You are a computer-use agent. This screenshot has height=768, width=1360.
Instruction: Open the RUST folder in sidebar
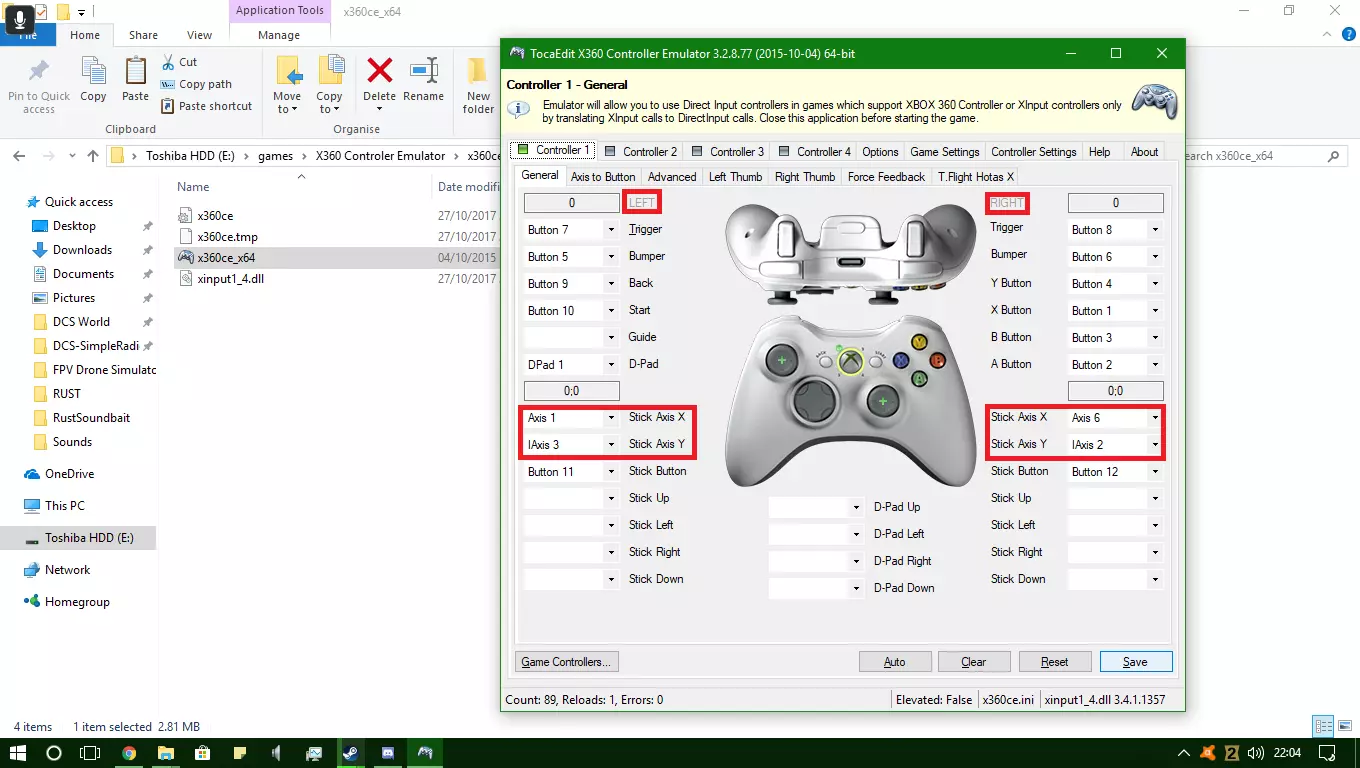(x=67, y=394)
